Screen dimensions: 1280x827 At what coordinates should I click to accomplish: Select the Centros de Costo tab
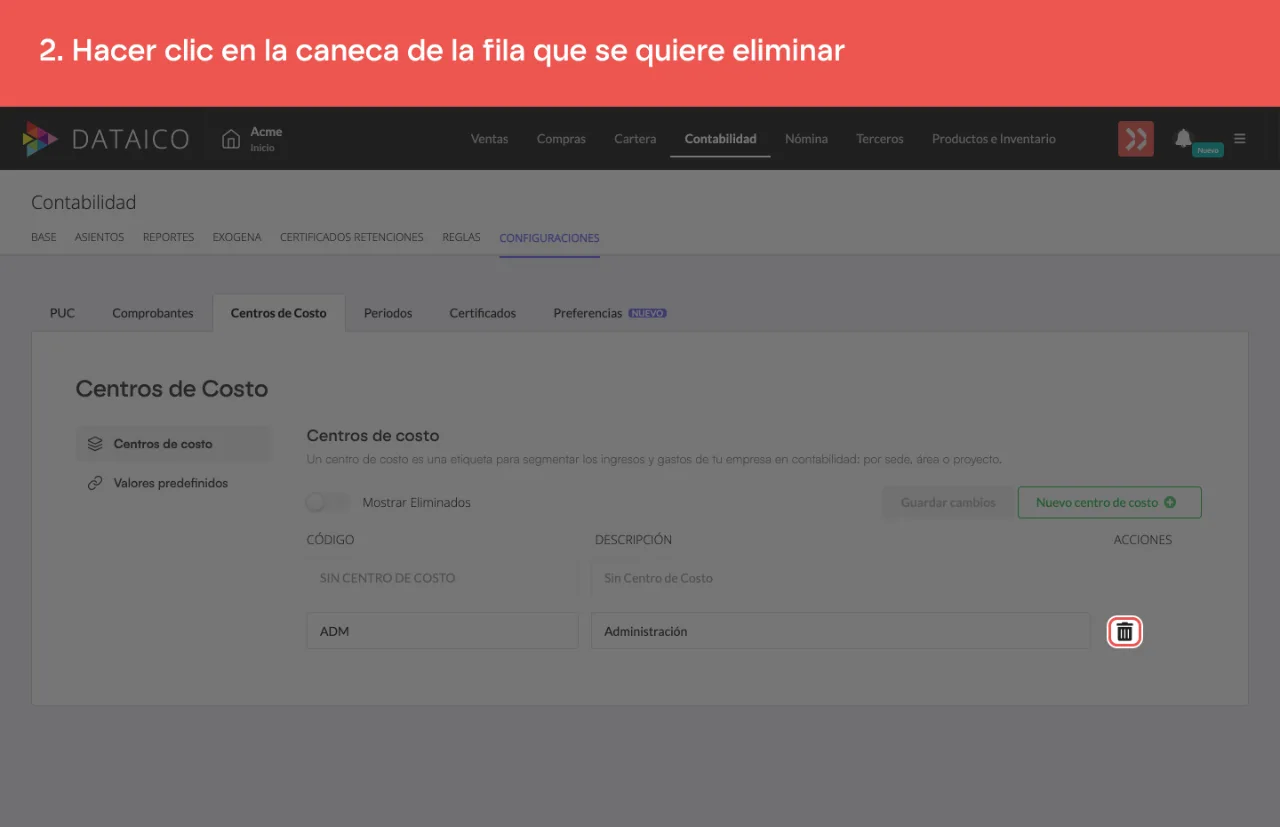click(x=279, y=313)
